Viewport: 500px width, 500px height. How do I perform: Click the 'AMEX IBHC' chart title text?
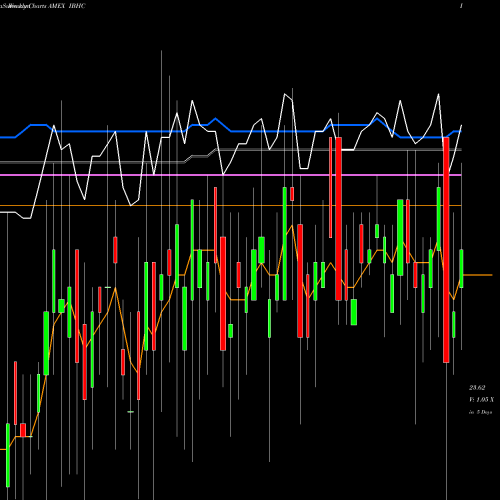67,6
